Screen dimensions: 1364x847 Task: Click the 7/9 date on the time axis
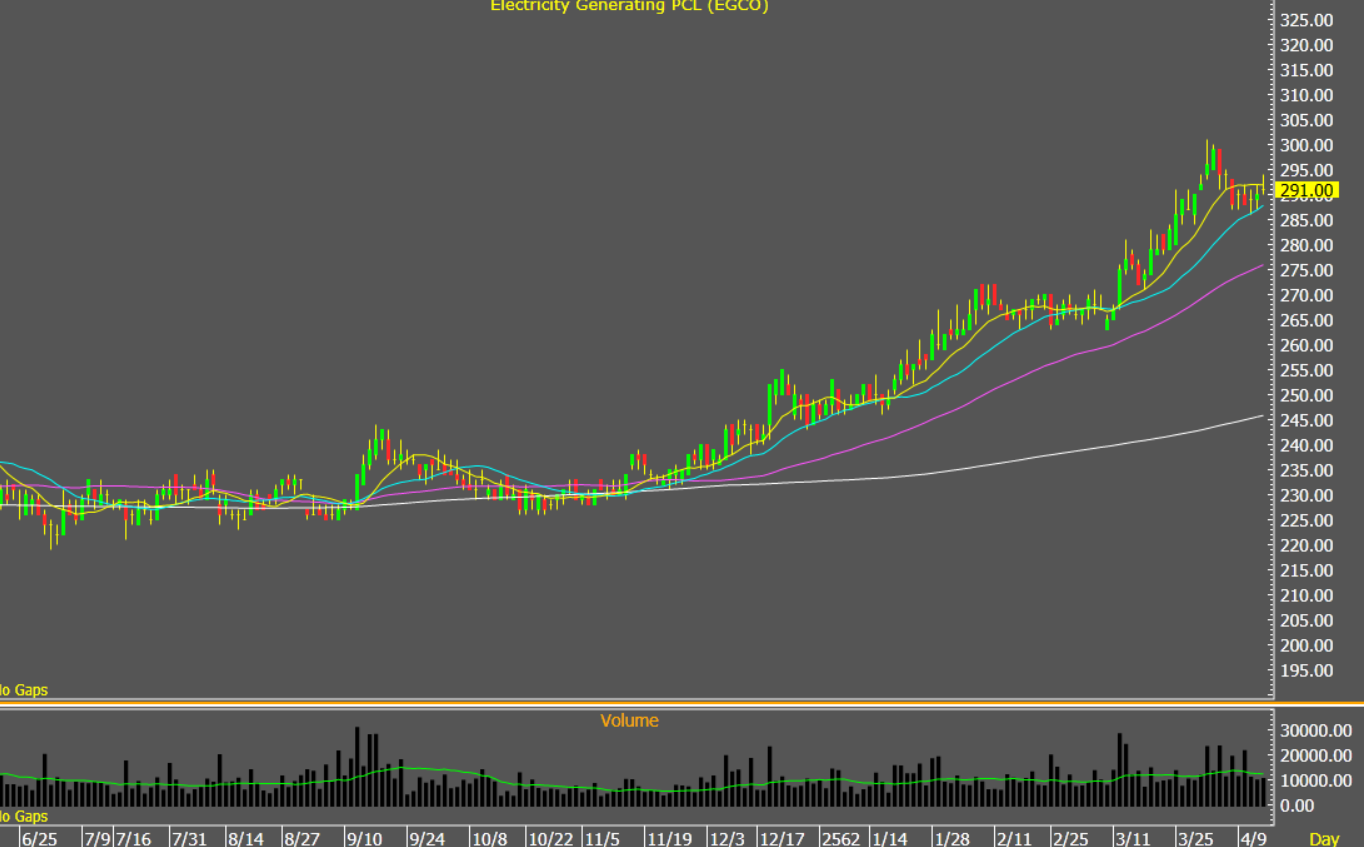[96, 838]
